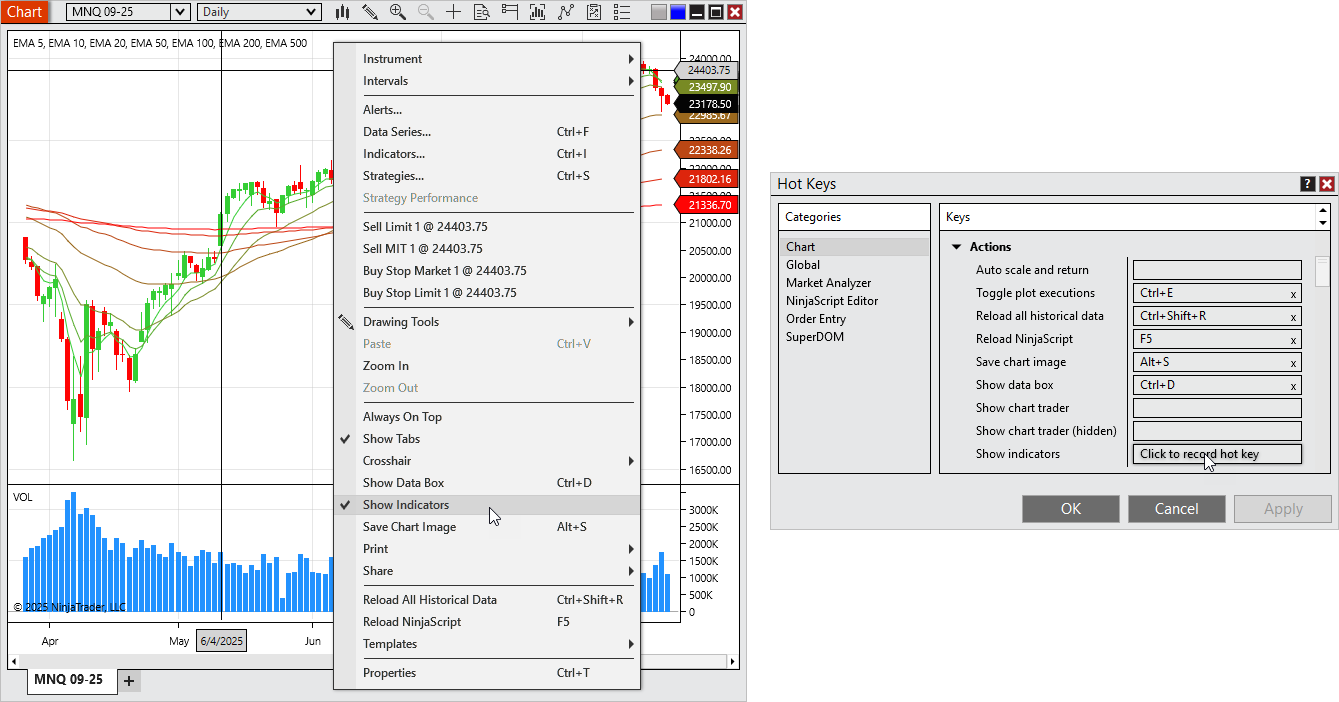Open the strategies toolbar icon
Screen dimensions: 1339x702
coord(594,12)
